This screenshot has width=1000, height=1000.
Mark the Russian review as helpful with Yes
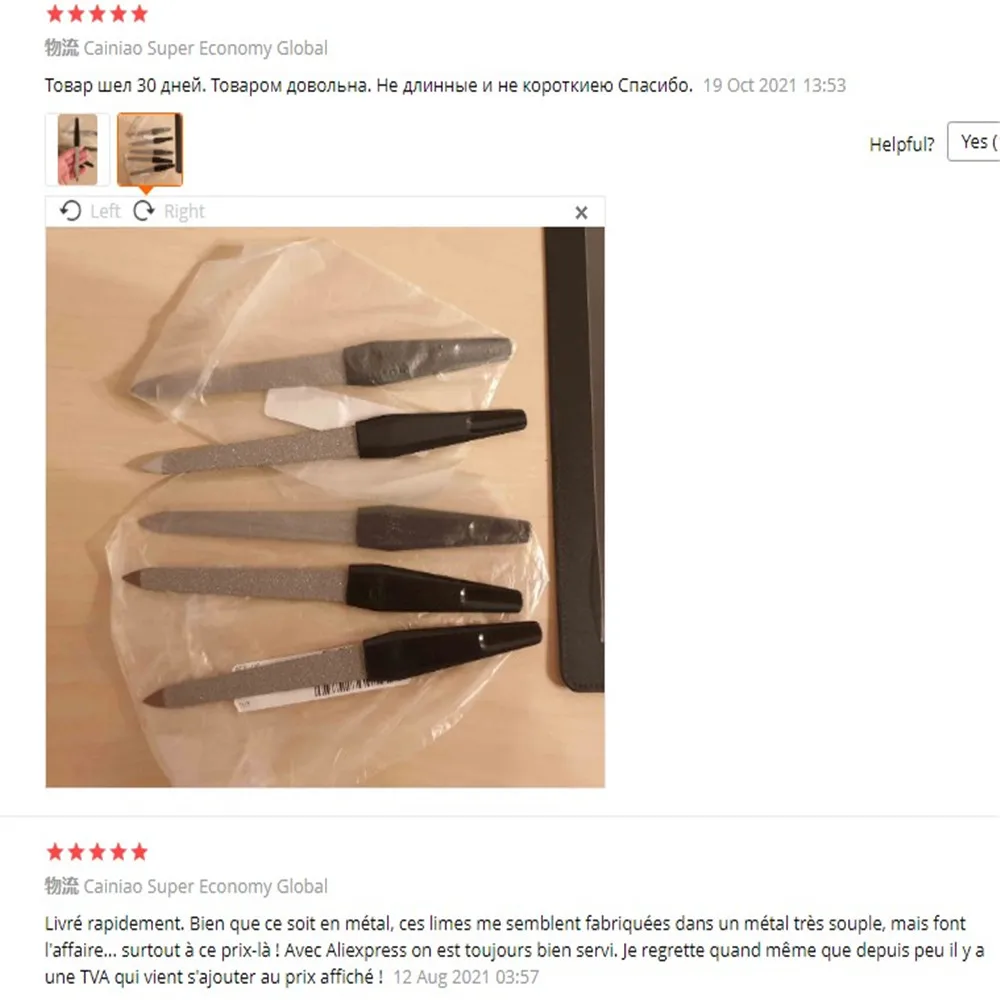pos(974,142)
